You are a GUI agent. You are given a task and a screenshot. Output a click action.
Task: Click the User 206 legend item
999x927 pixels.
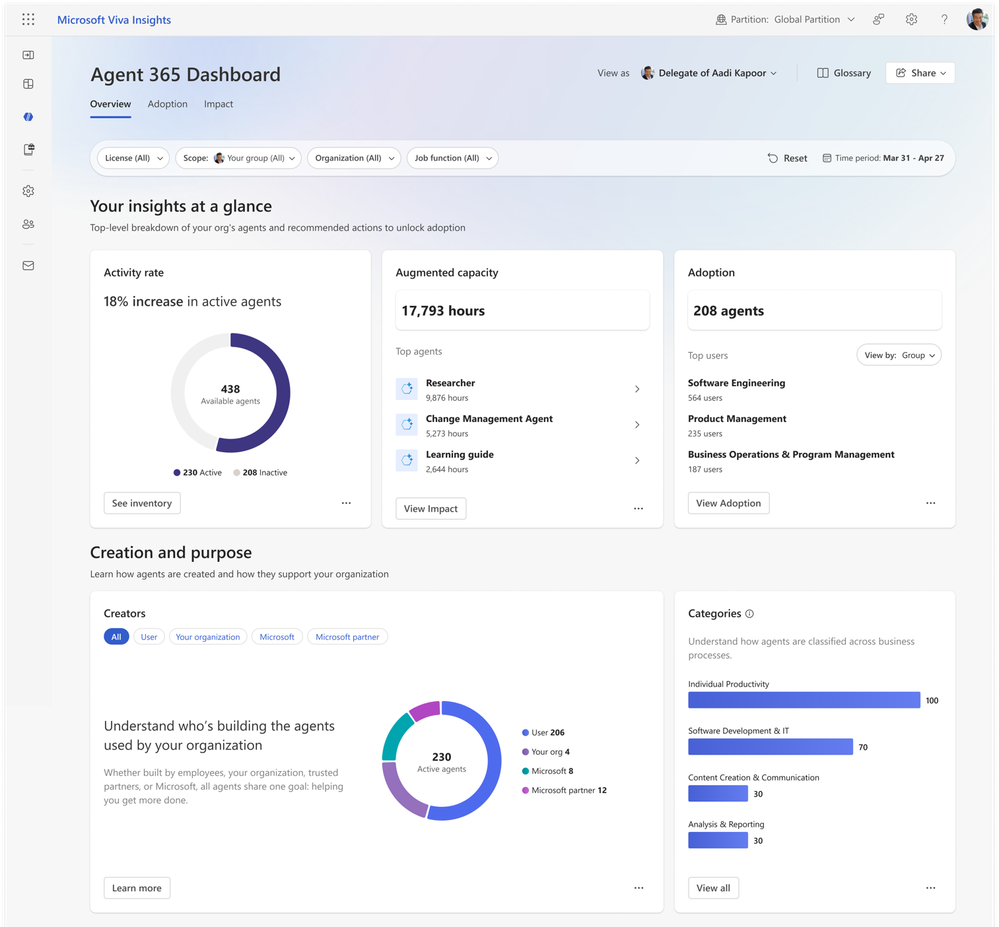coord(543,733)
